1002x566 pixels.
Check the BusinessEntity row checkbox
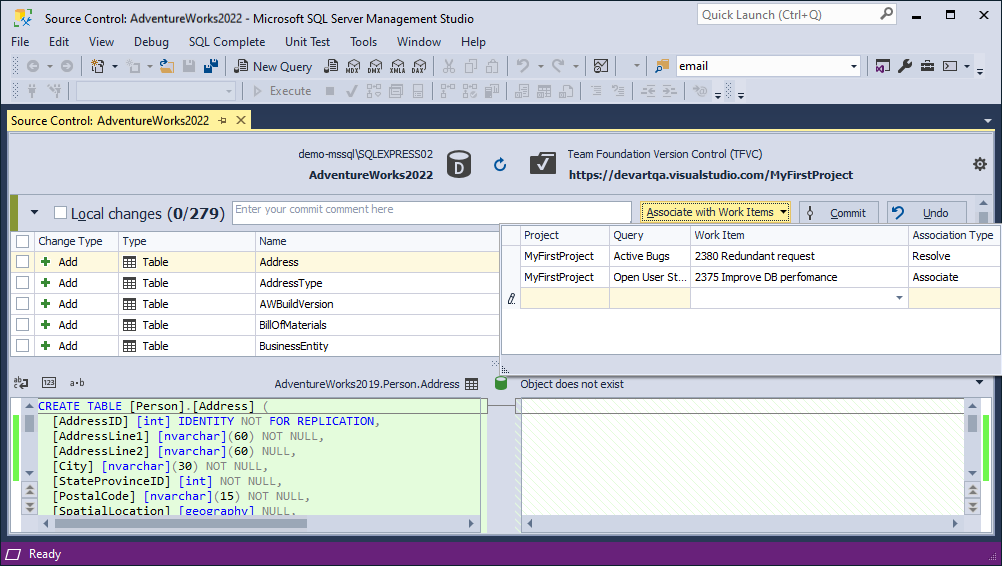pos(22,346)
